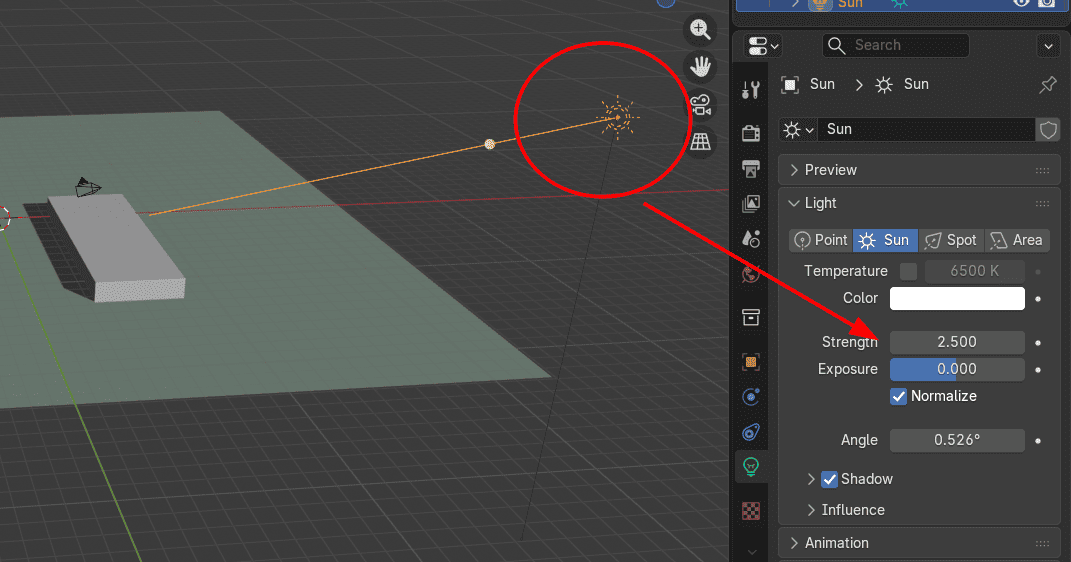Open the Scene properties tab
1071x562 pixels.
pyautogui.click(x=751, y=238)
